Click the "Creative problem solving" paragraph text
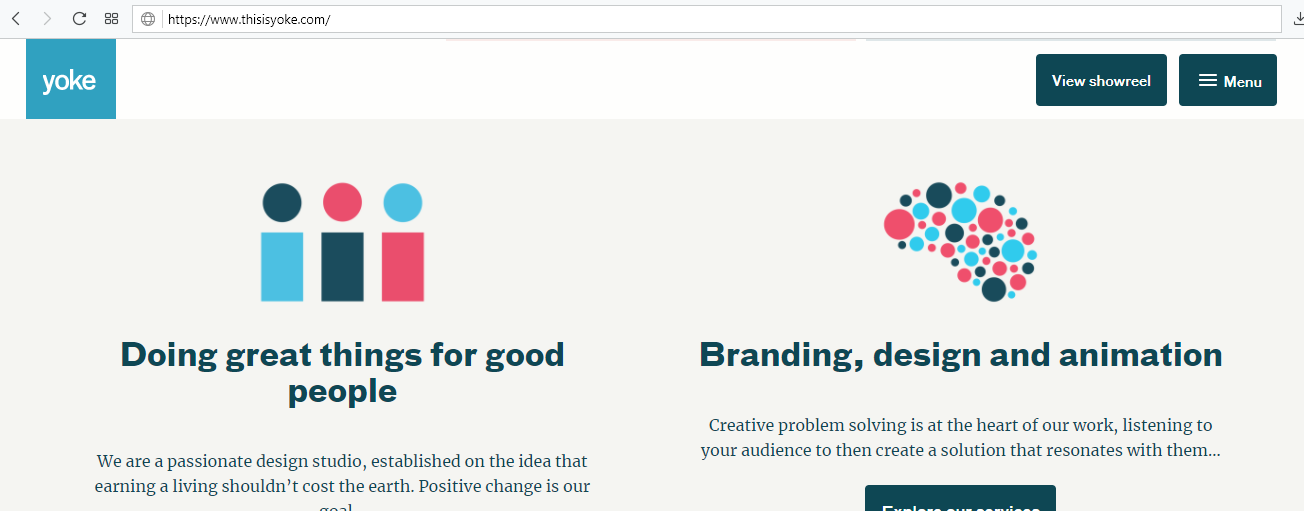 pos(960,437)
